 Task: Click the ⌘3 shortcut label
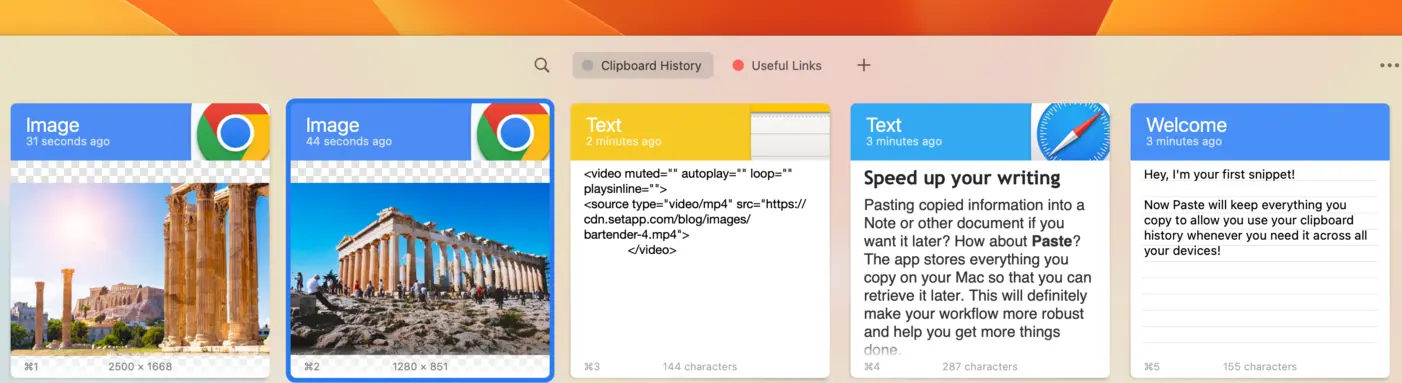(592, 366)
